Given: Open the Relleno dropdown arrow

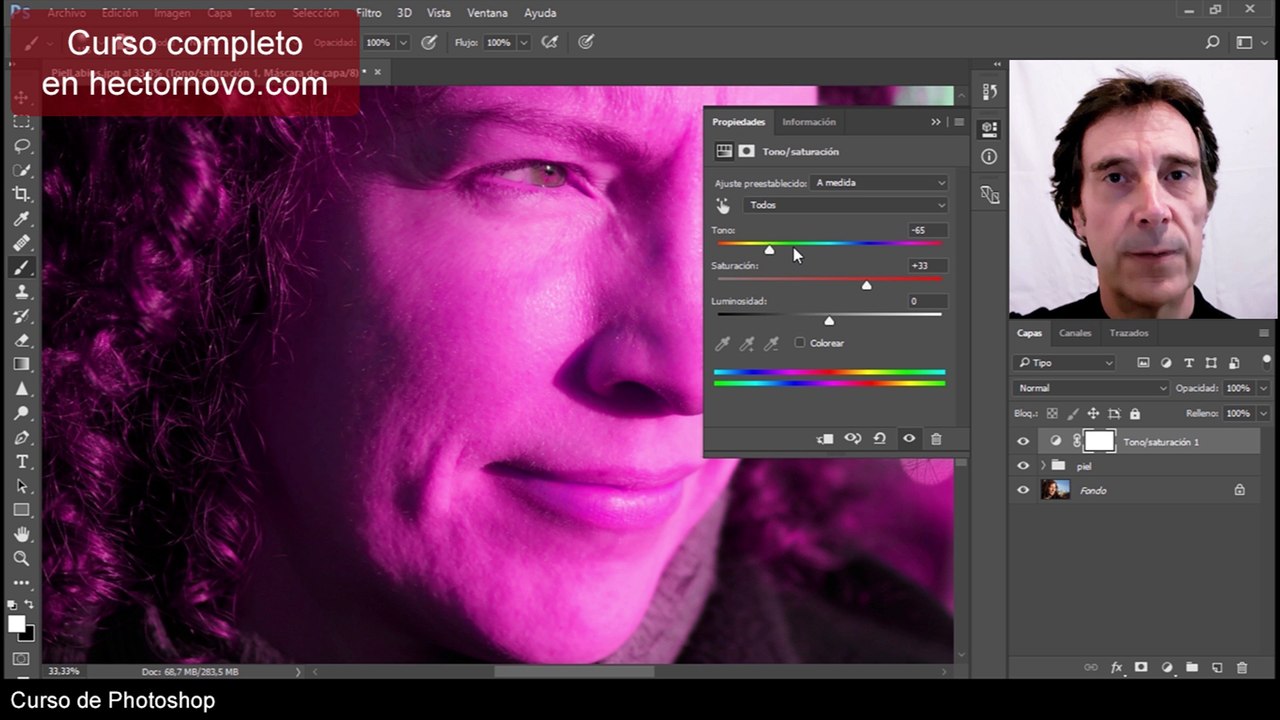Looking at the screenshot, I should pyautogui.click(x=1264, y=413).
